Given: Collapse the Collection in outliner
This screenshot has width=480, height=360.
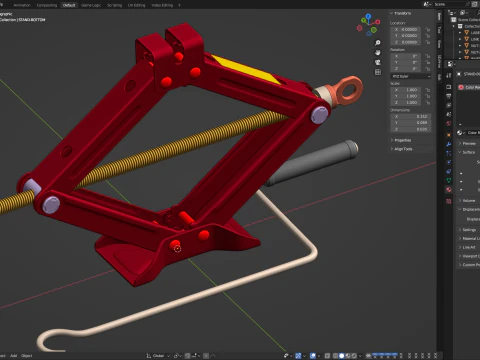Looking at the screenshot, I should click(x=454, y=26).
